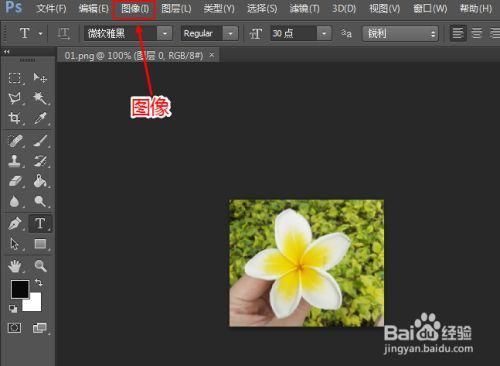Image resolution: width=500 pixels, height=366 pixels.
Task: Center align text
Action: pos(477,33)
